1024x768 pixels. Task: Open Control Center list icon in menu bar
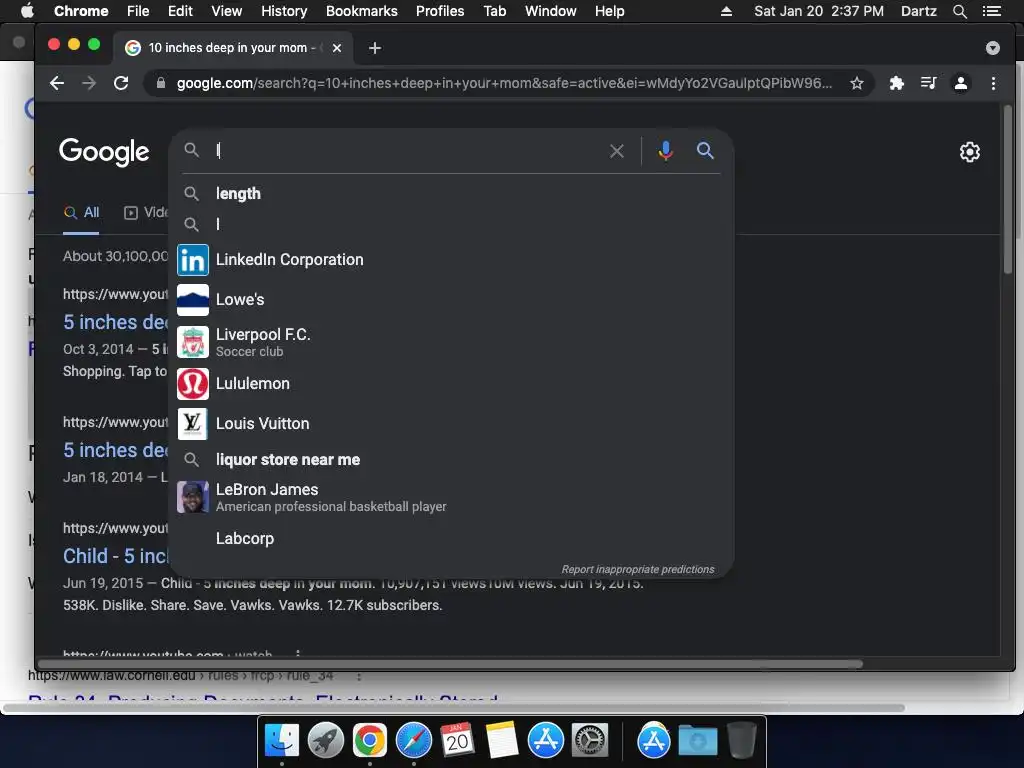(992, 11)
